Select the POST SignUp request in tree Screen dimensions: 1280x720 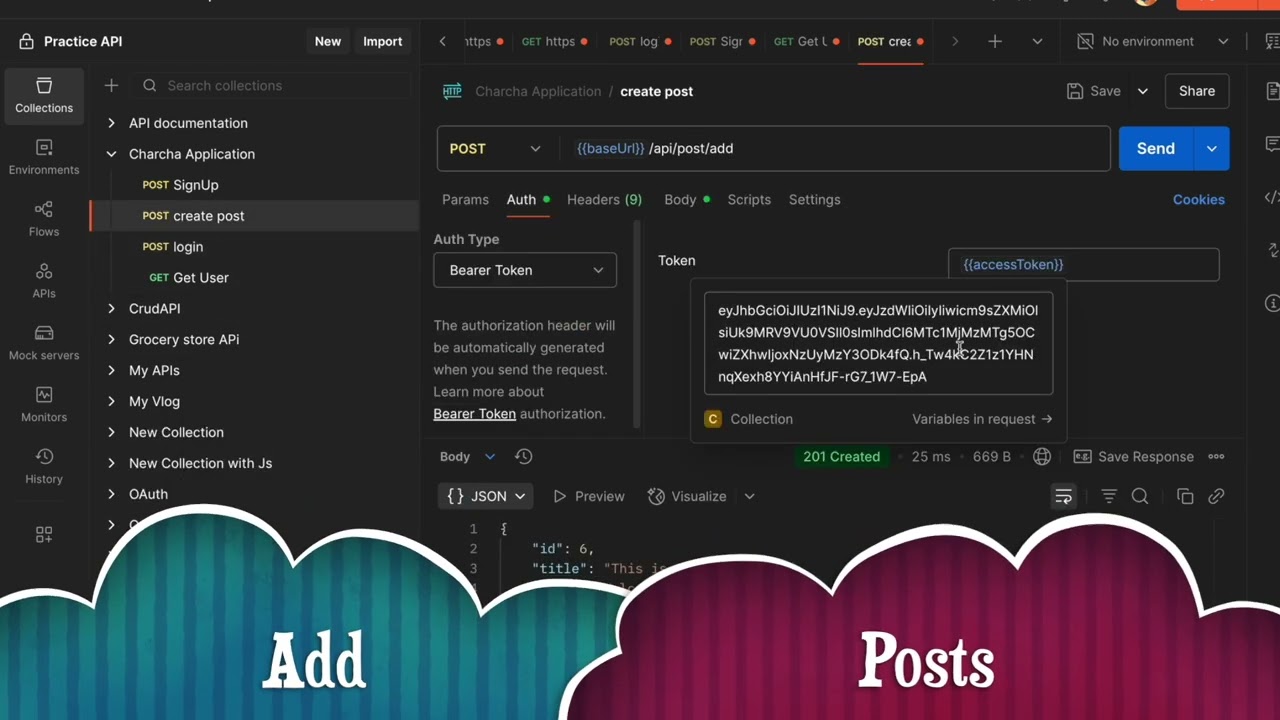[255, 185]
